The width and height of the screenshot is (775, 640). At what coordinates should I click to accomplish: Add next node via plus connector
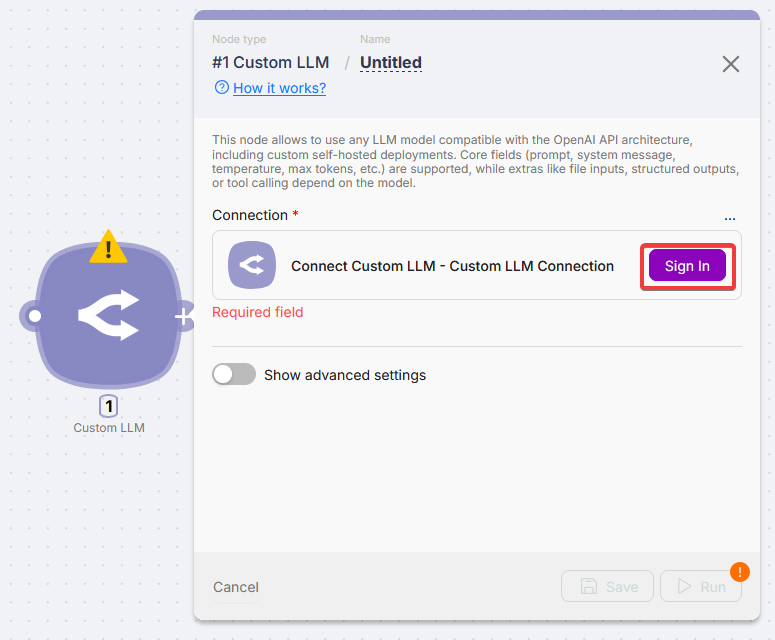[184, 317]
